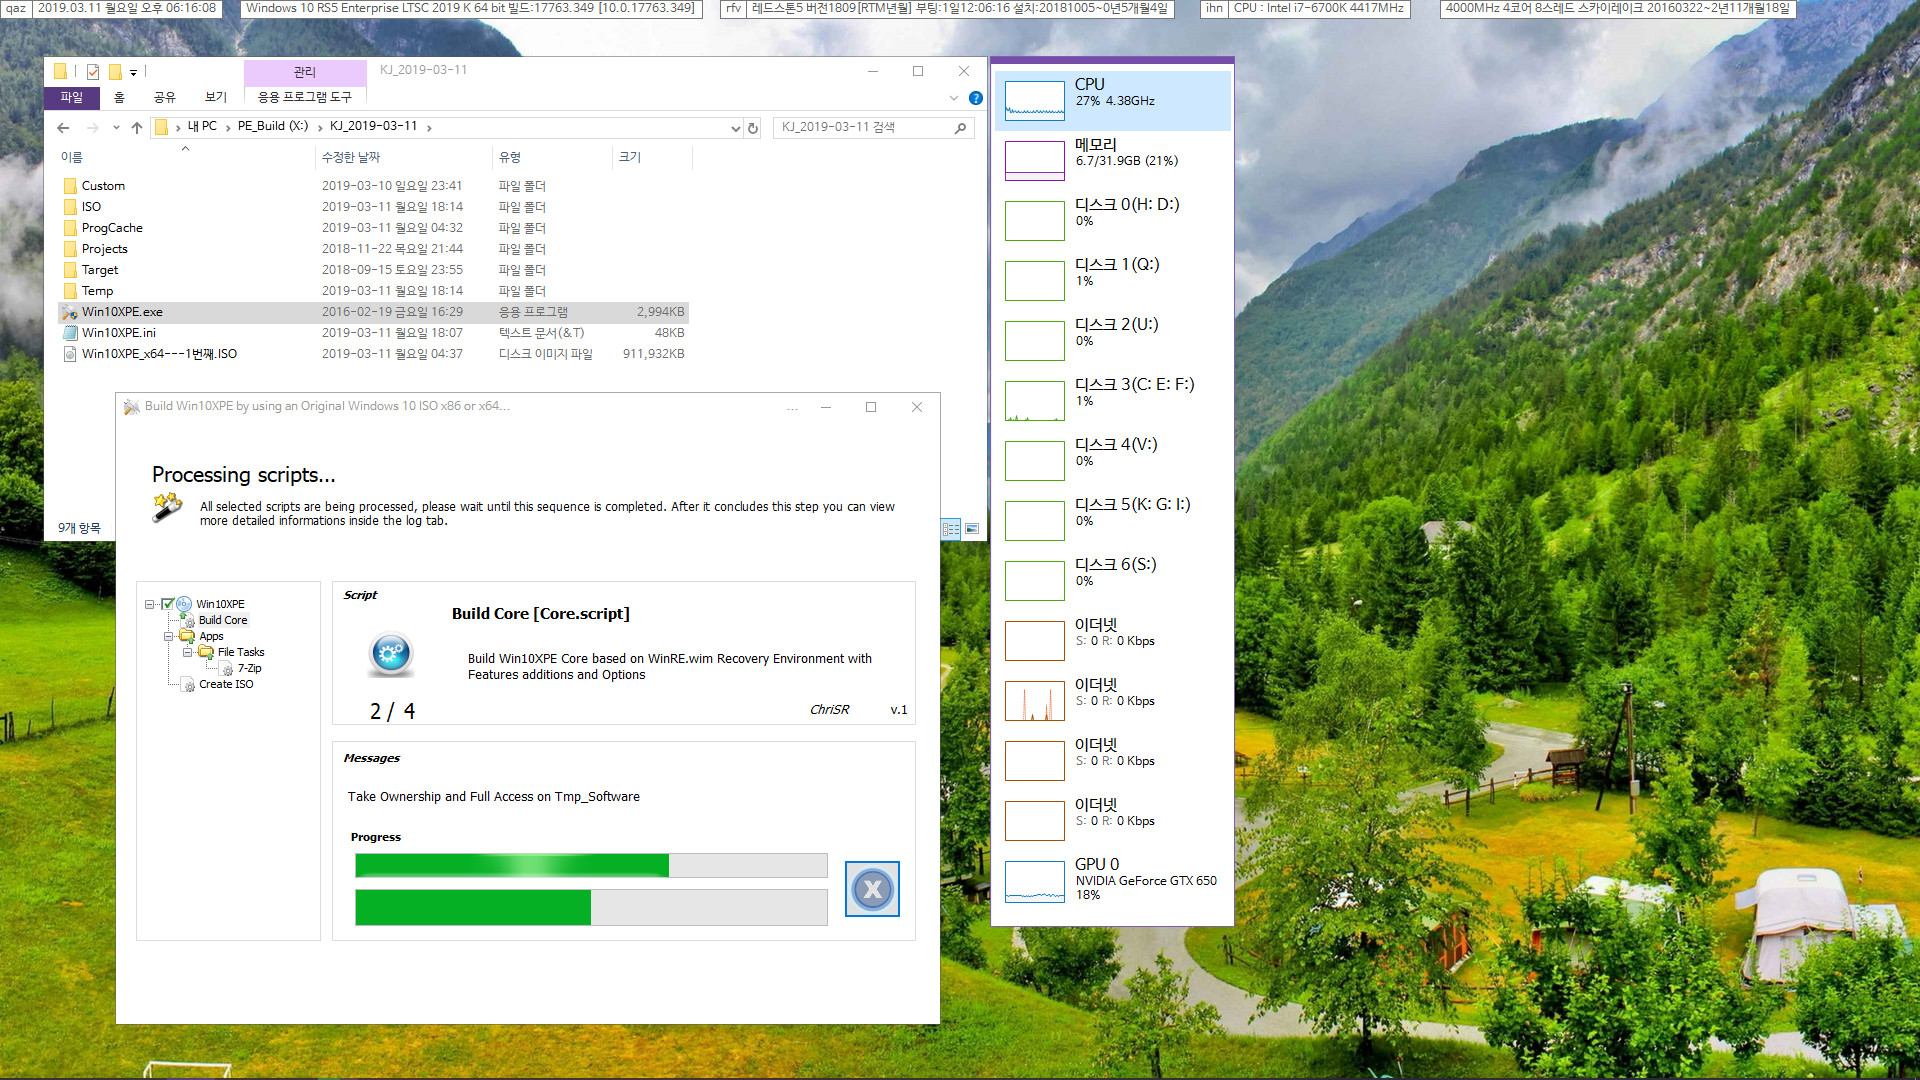Click the Win10XPE.exe application file
Screen dimensions: 1920x1080
point(121,311)
